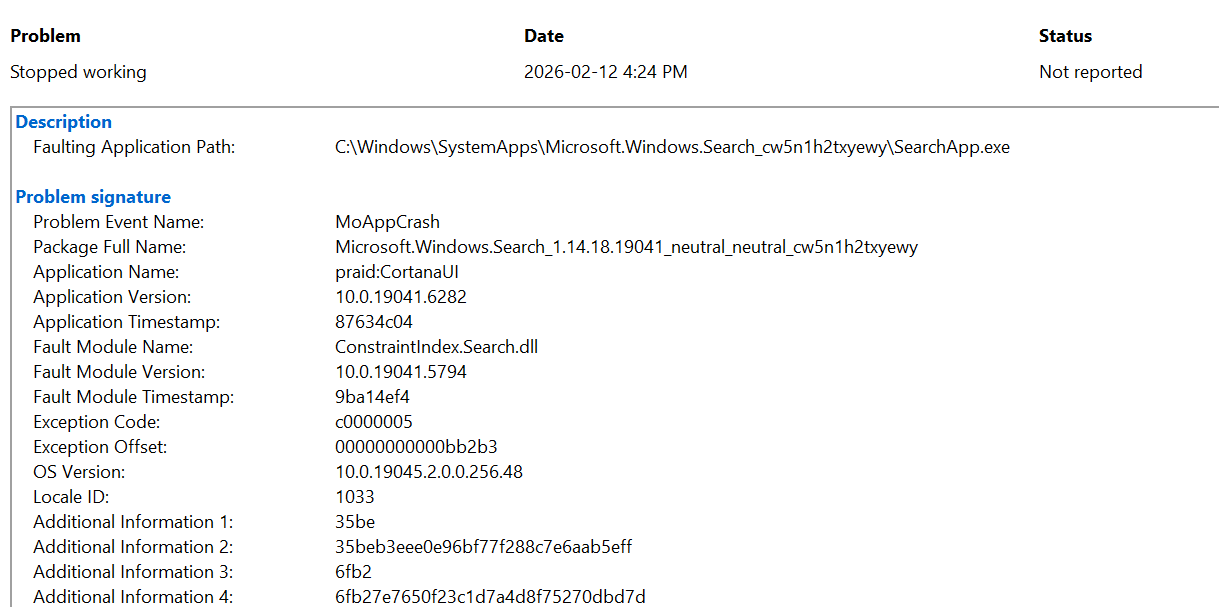1219x607 pixels.
Task: Click the Problem signature section heading
Action: pos(93,197)
